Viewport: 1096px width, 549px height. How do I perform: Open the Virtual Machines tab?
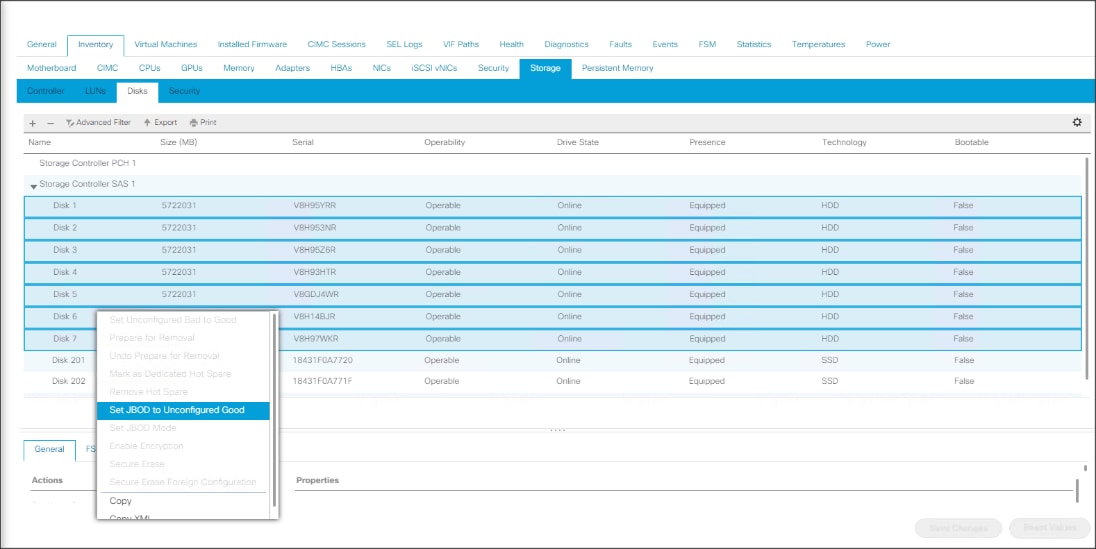pos(166,44)
